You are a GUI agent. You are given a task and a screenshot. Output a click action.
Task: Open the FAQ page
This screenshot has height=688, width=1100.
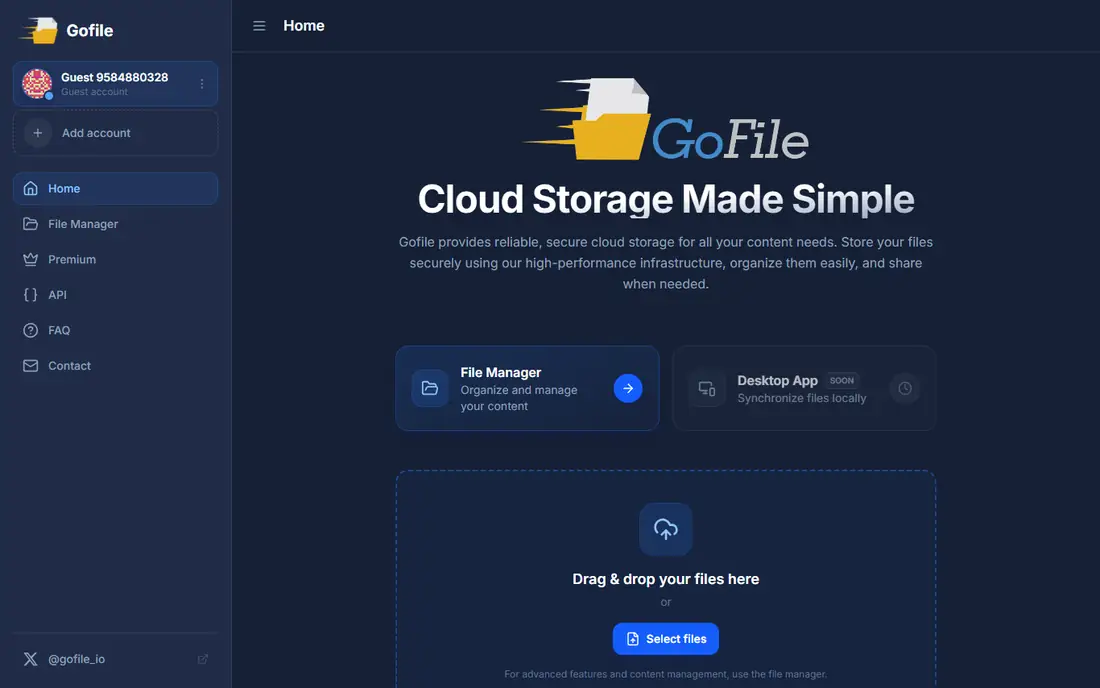click(x=115, y=330)
